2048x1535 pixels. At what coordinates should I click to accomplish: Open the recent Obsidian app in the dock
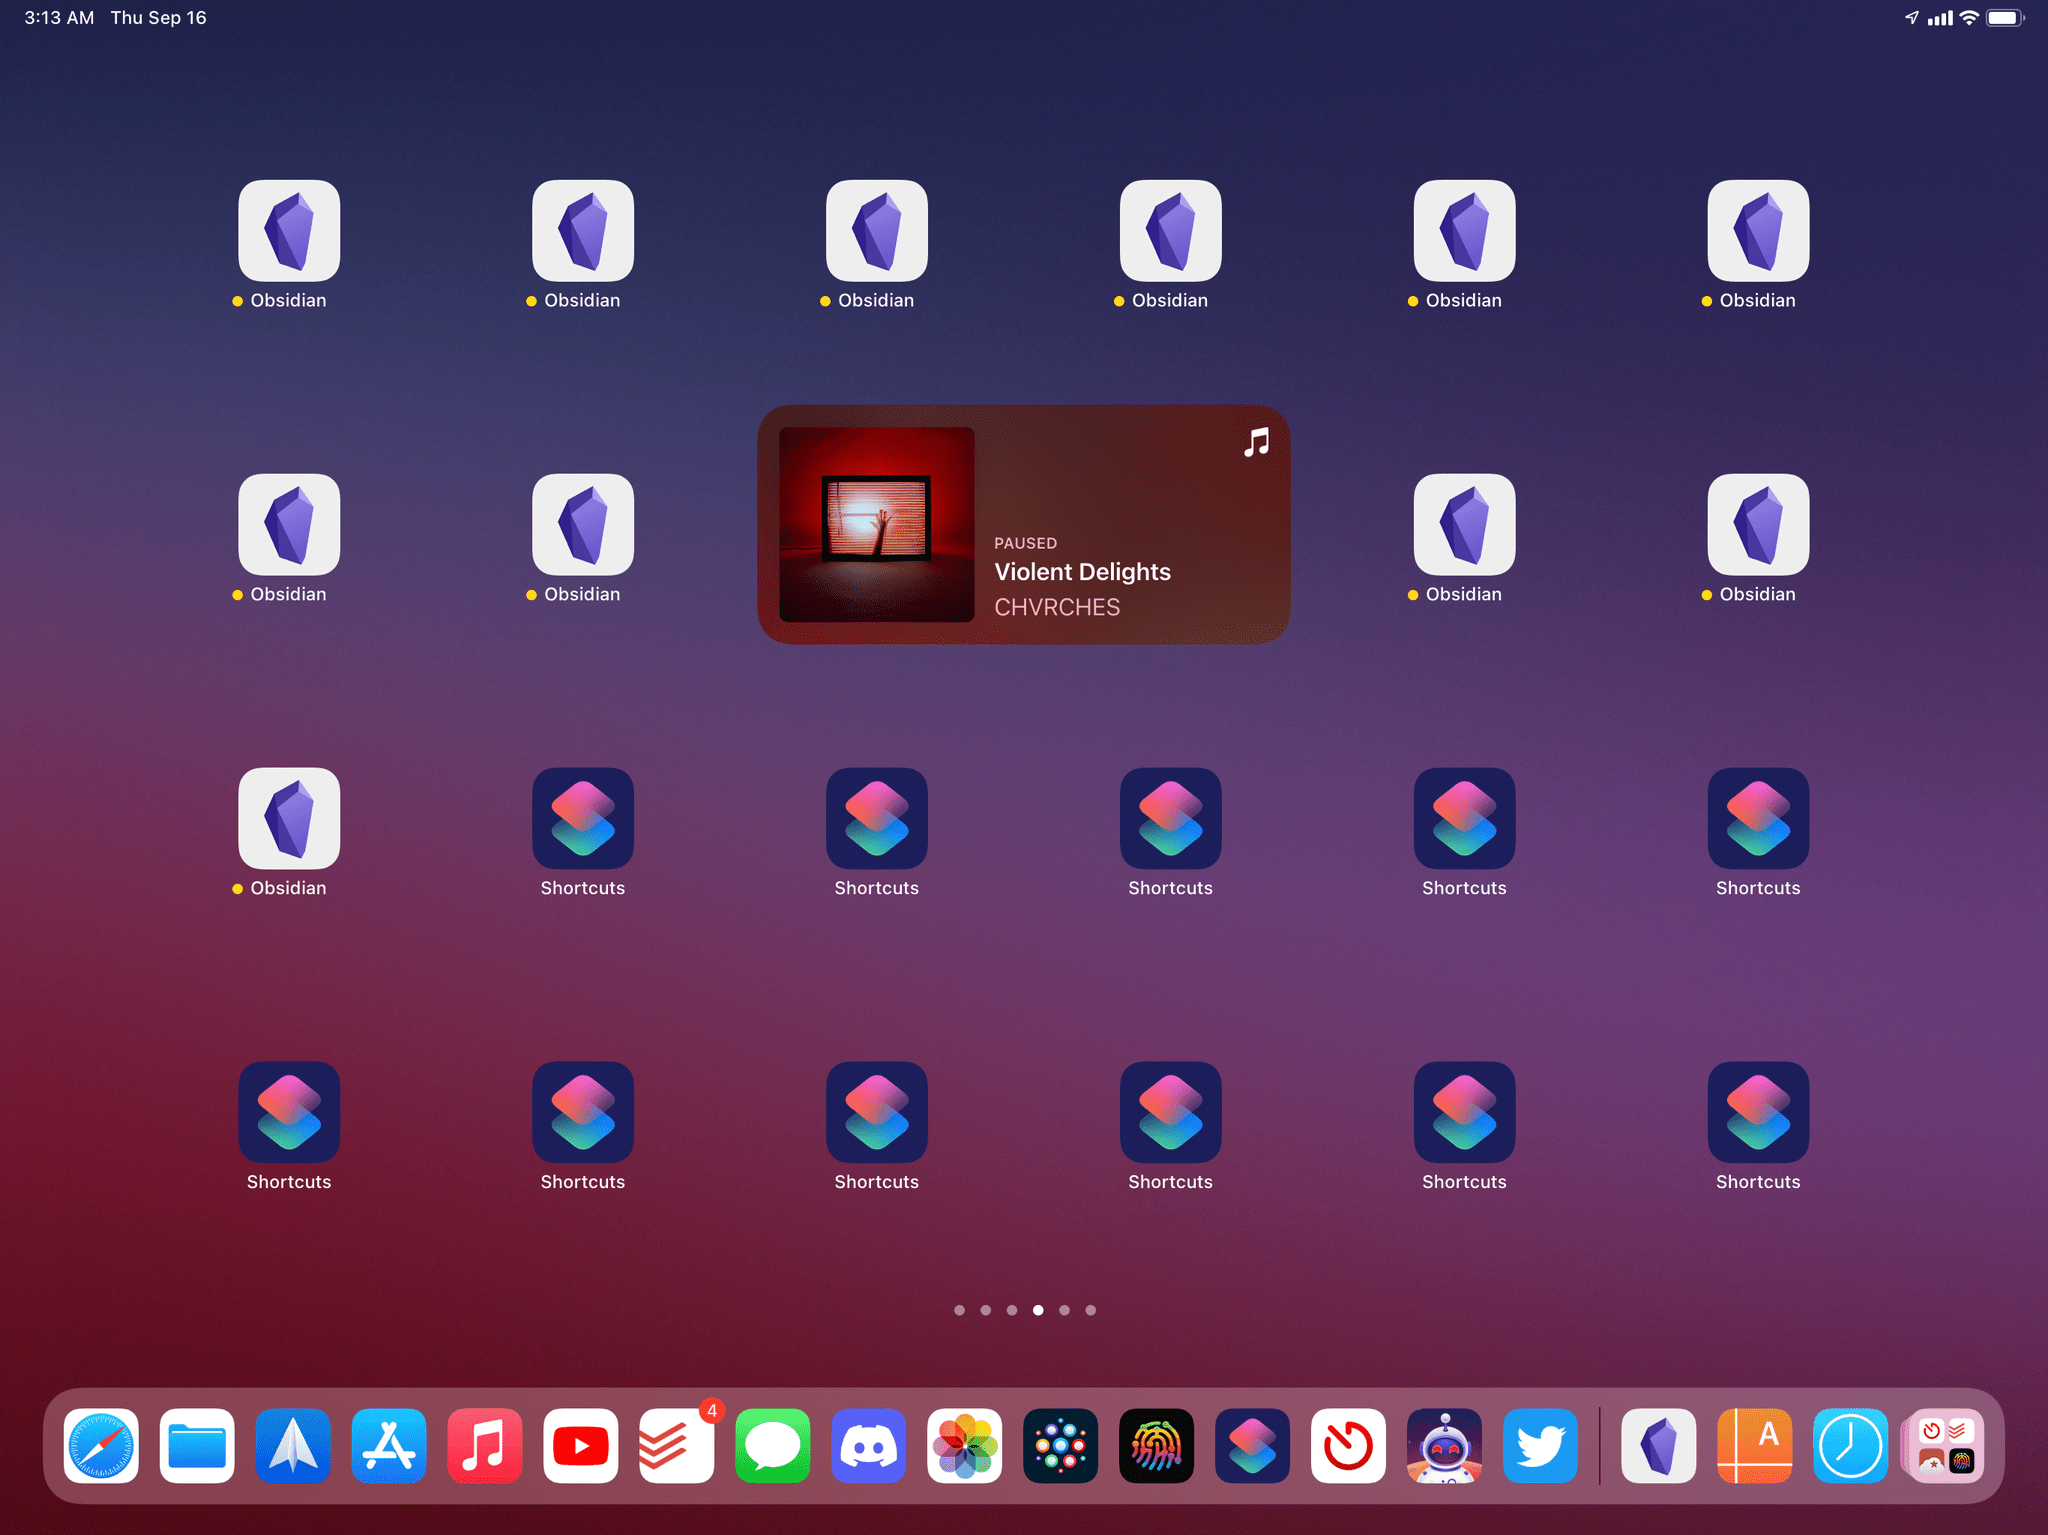click(x=1659, y=1445)
